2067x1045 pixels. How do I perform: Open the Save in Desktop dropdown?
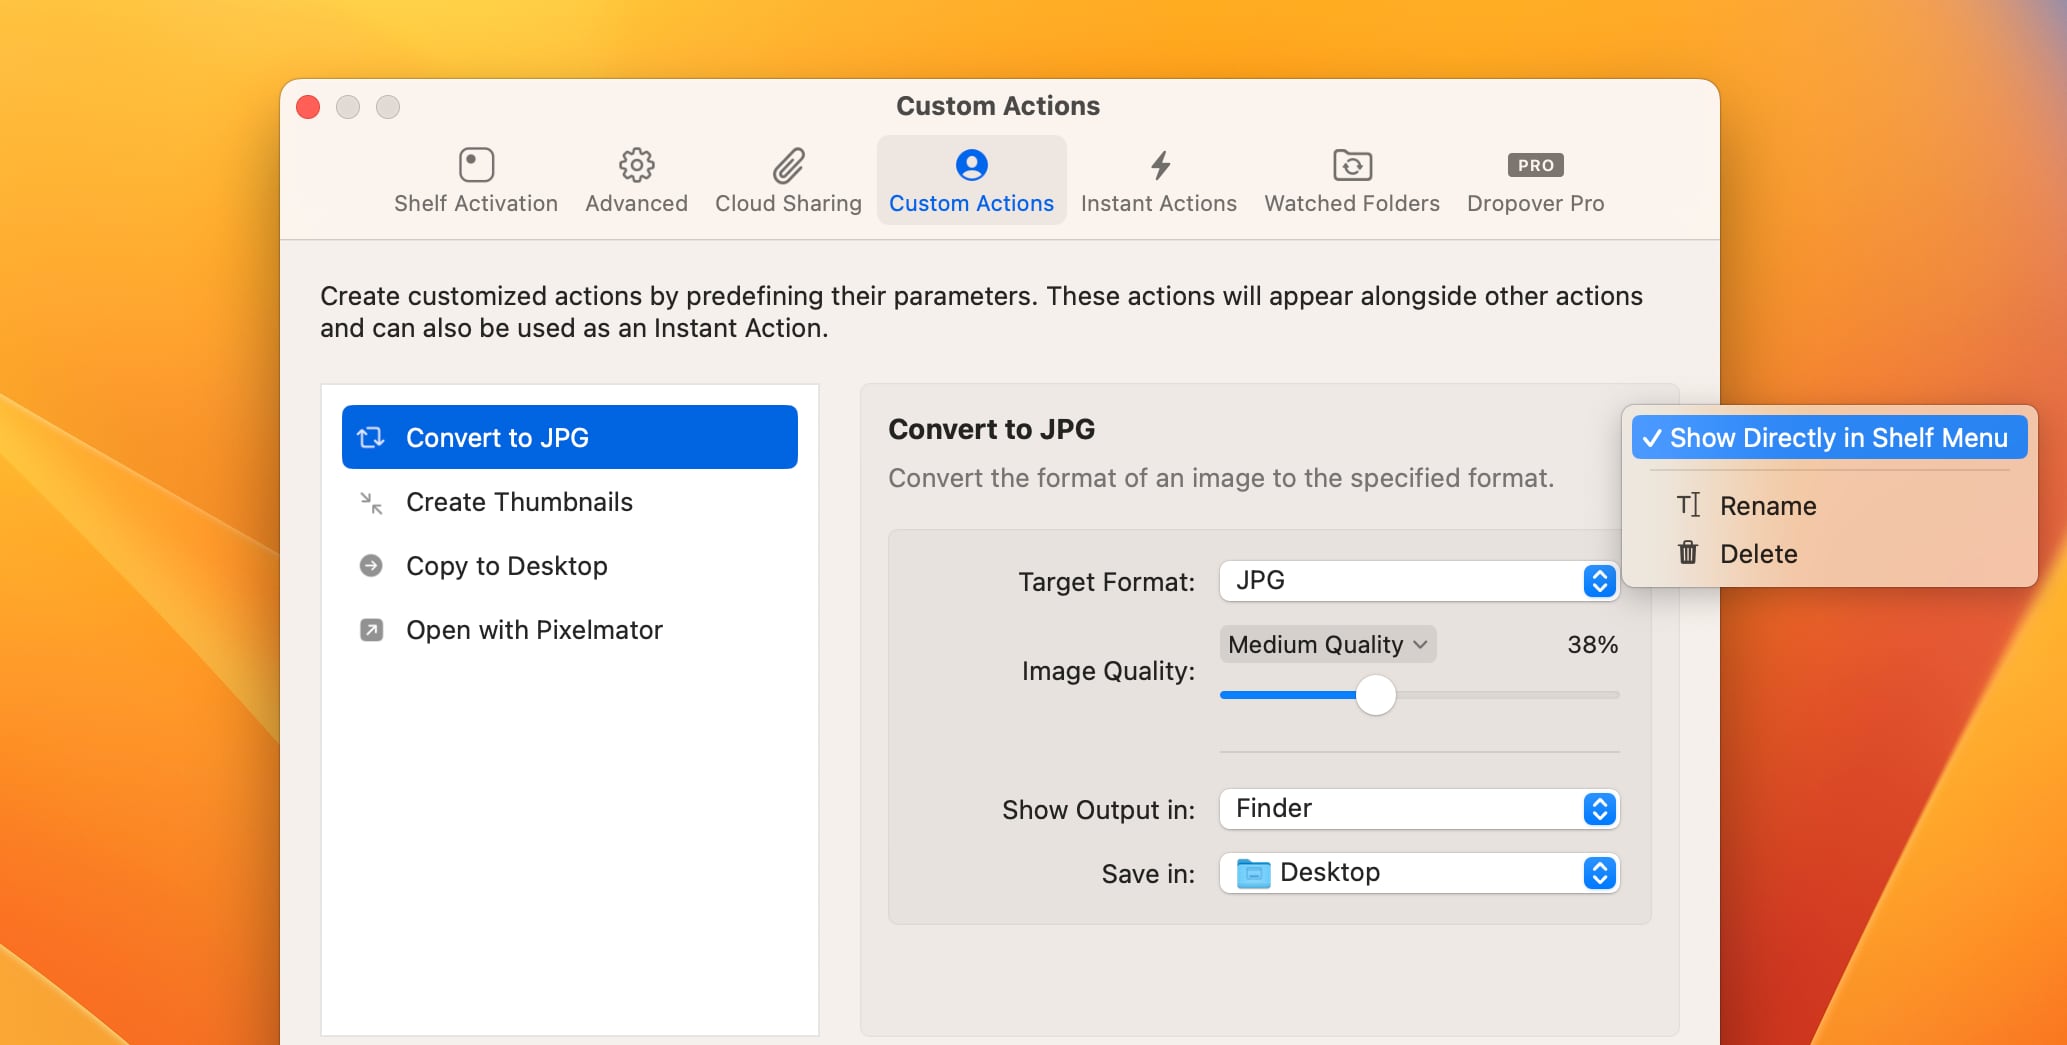[1418, 873]
